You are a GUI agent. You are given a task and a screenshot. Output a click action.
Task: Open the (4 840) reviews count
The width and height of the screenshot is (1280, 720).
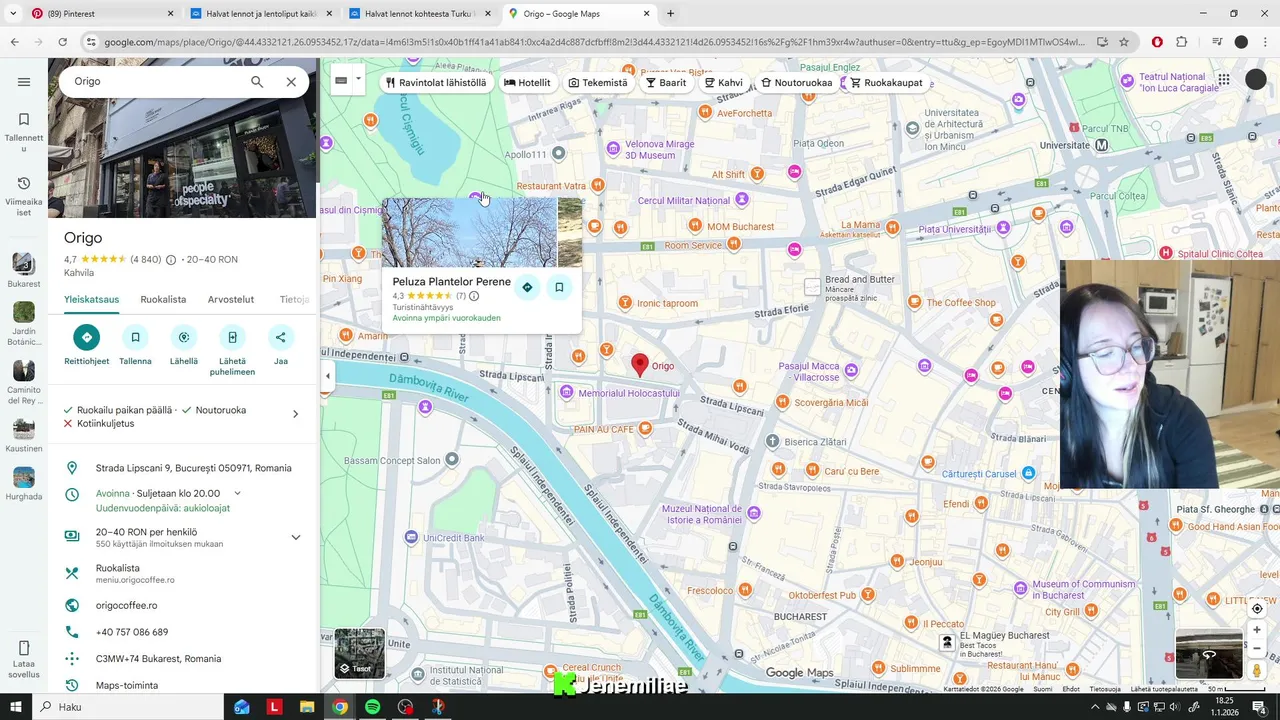145,260
